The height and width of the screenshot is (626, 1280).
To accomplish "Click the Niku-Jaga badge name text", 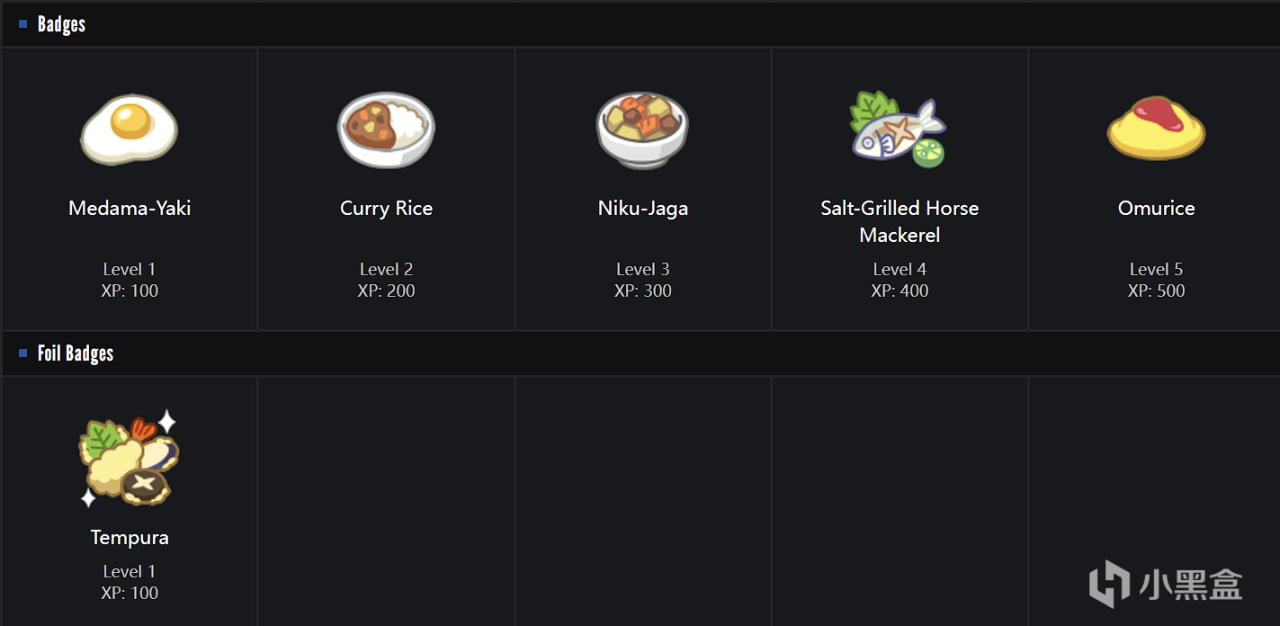I will [x=643, y=208].
